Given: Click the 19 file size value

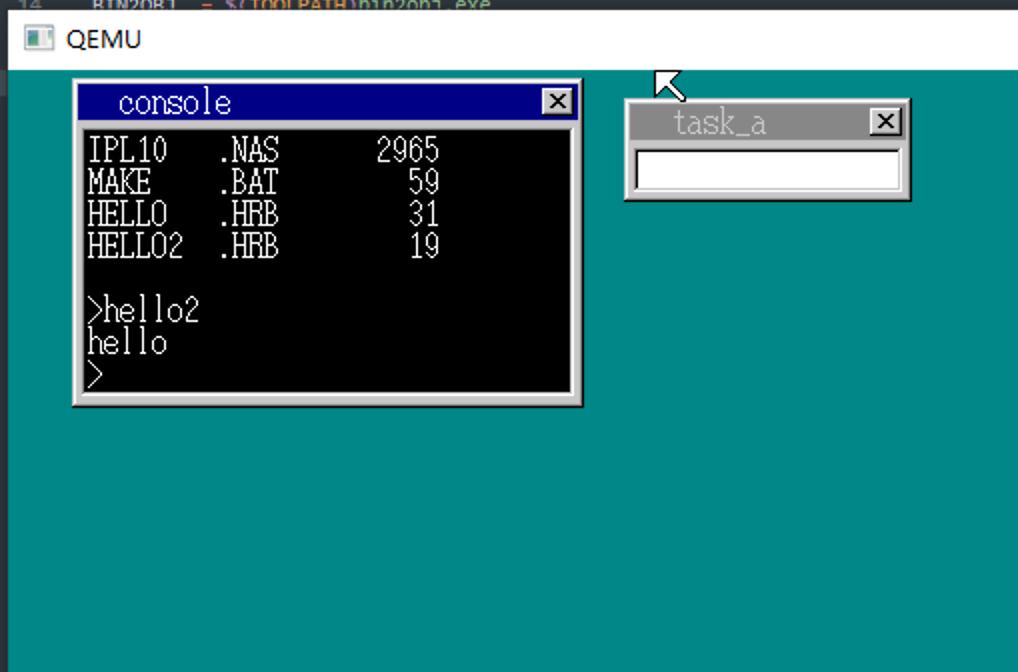Looking at the screenshot, I should (x=424, y=246).
